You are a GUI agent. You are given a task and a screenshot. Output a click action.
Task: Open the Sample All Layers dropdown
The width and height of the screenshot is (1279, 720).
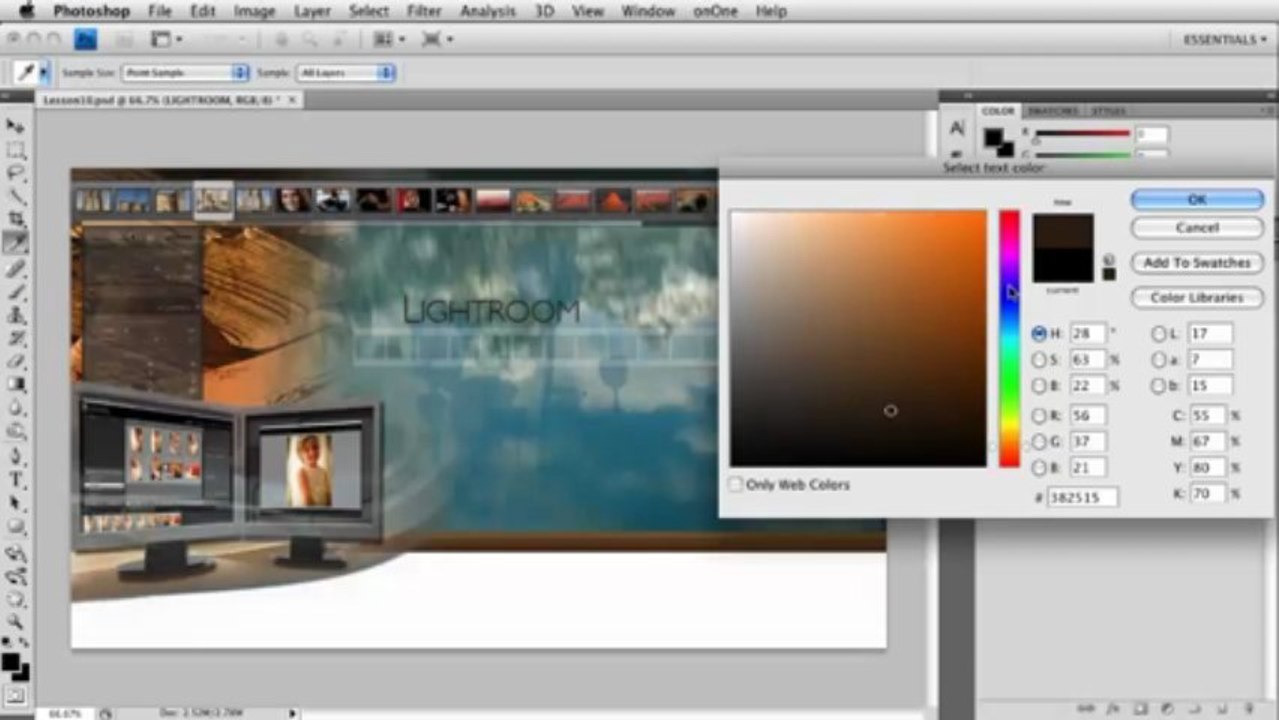[345, 73]
